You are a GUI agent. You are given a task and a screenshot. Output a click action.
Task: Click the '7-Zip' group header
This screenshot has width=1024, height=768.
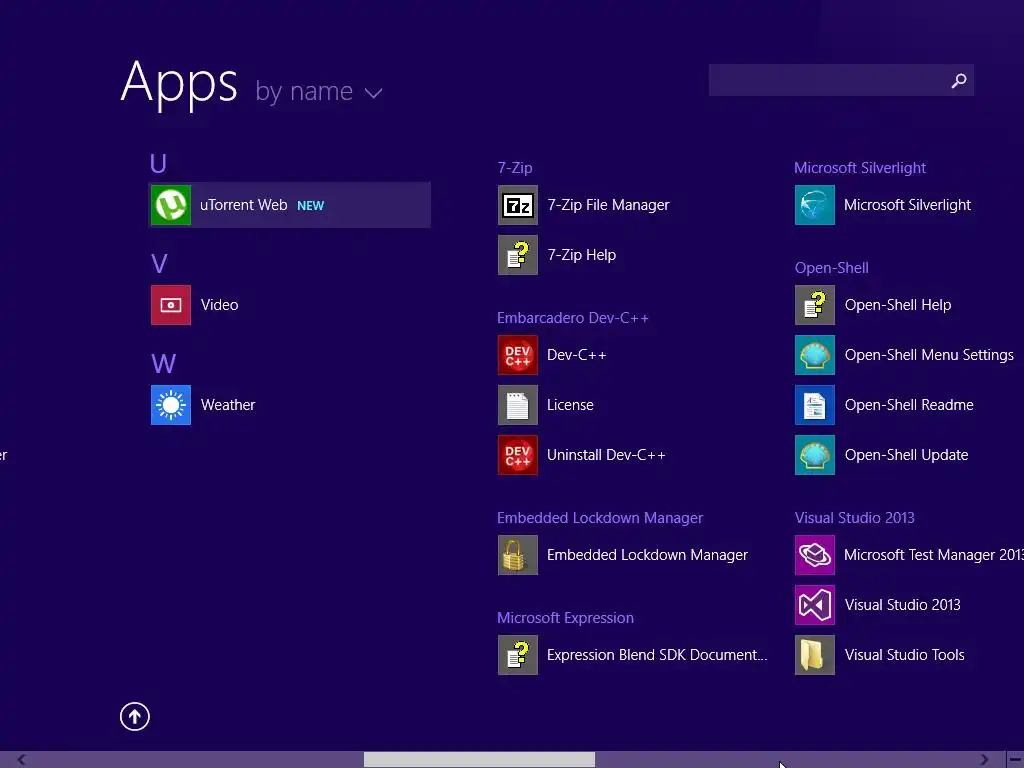[x=515, y=168]
